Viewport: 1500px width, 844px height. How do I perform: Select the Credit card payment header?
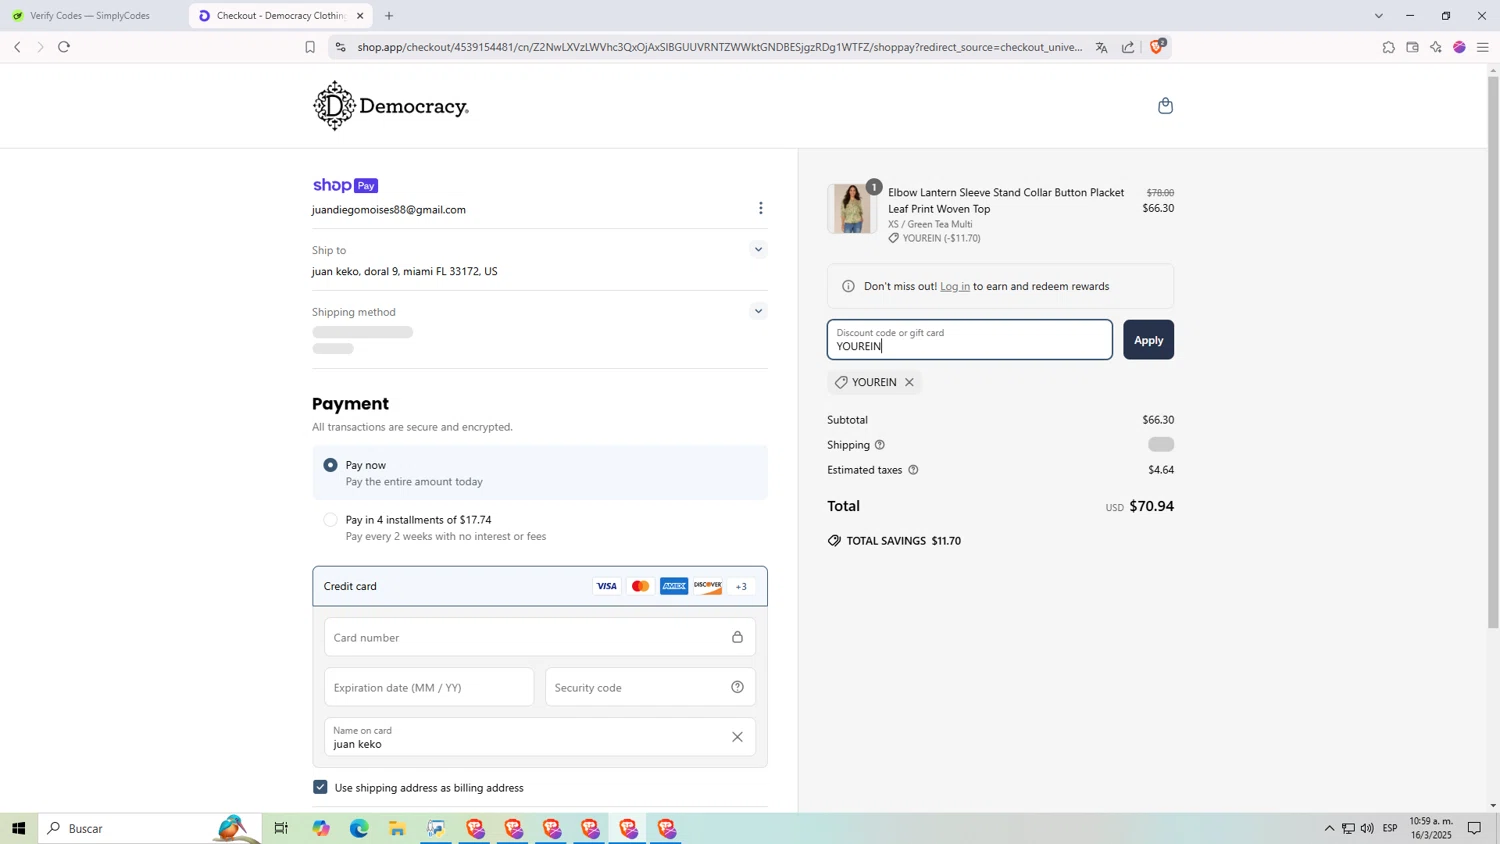pyautogui.click(x=540, y=586)
